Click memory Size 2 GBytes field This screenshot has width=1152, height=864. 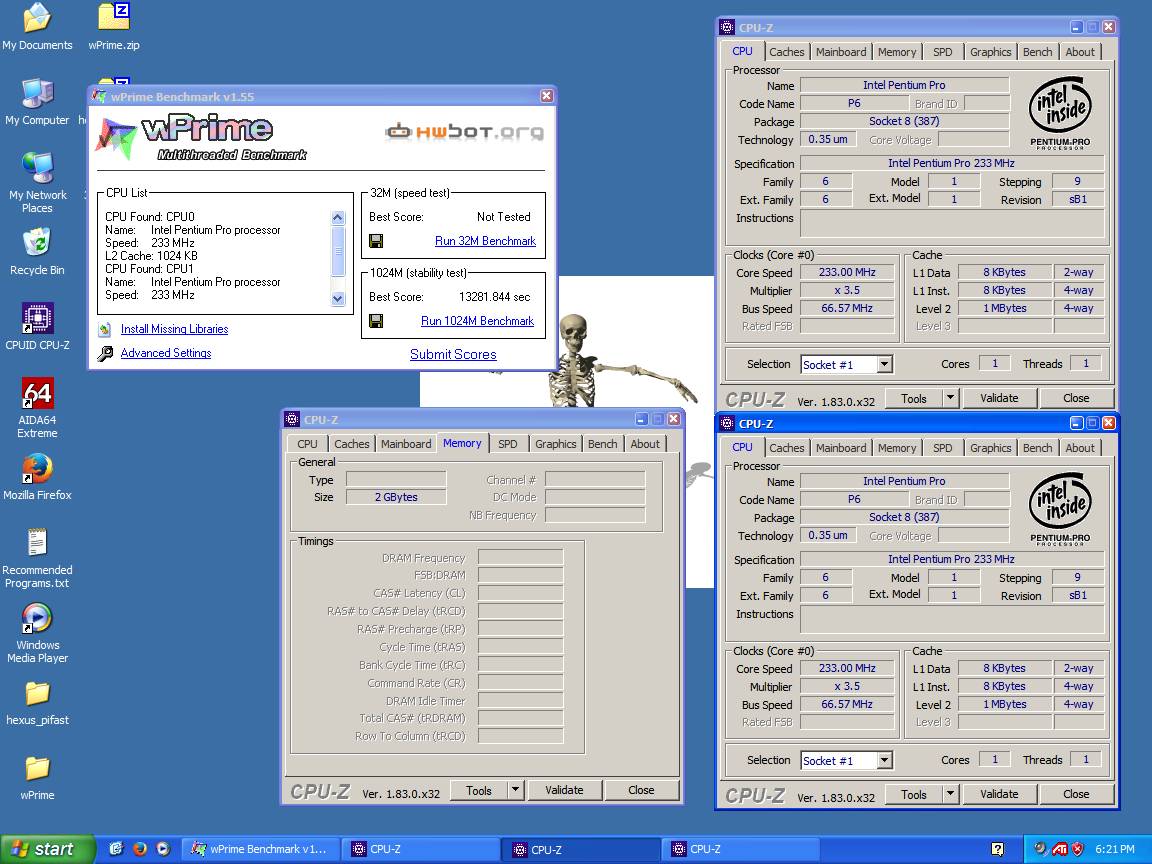pos(396,497)
